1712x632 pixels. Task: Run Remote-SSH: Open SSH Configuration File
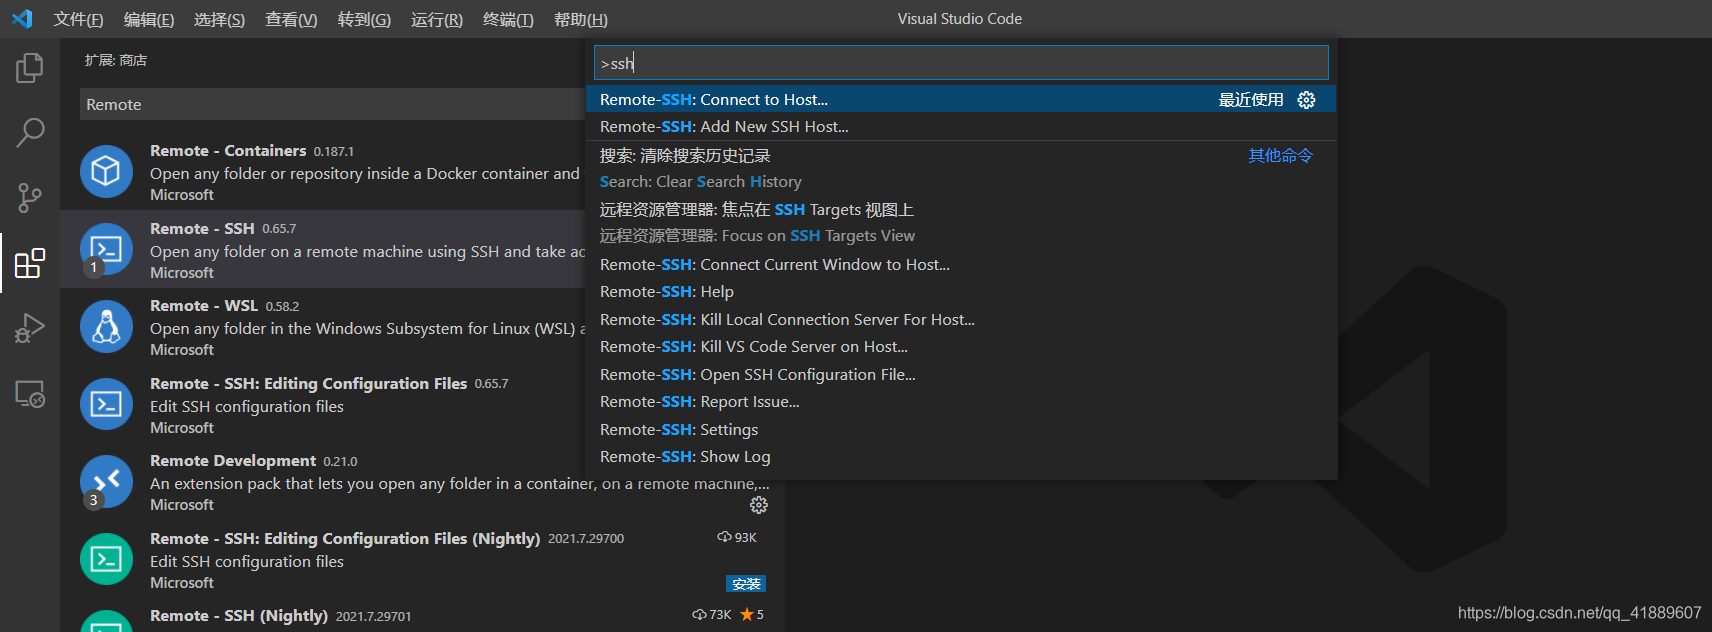click(961, 374)
